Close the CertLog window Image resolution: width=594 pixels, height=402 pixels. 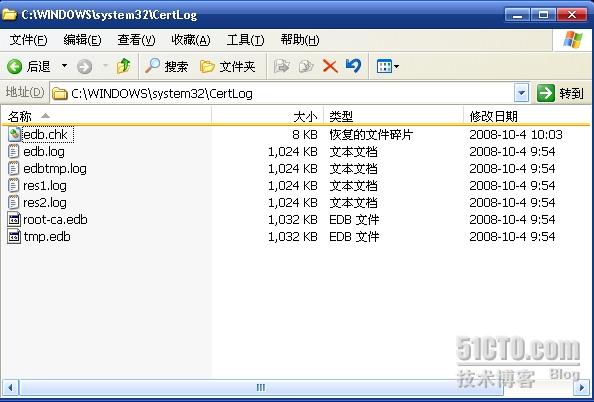tap(571, 15)
